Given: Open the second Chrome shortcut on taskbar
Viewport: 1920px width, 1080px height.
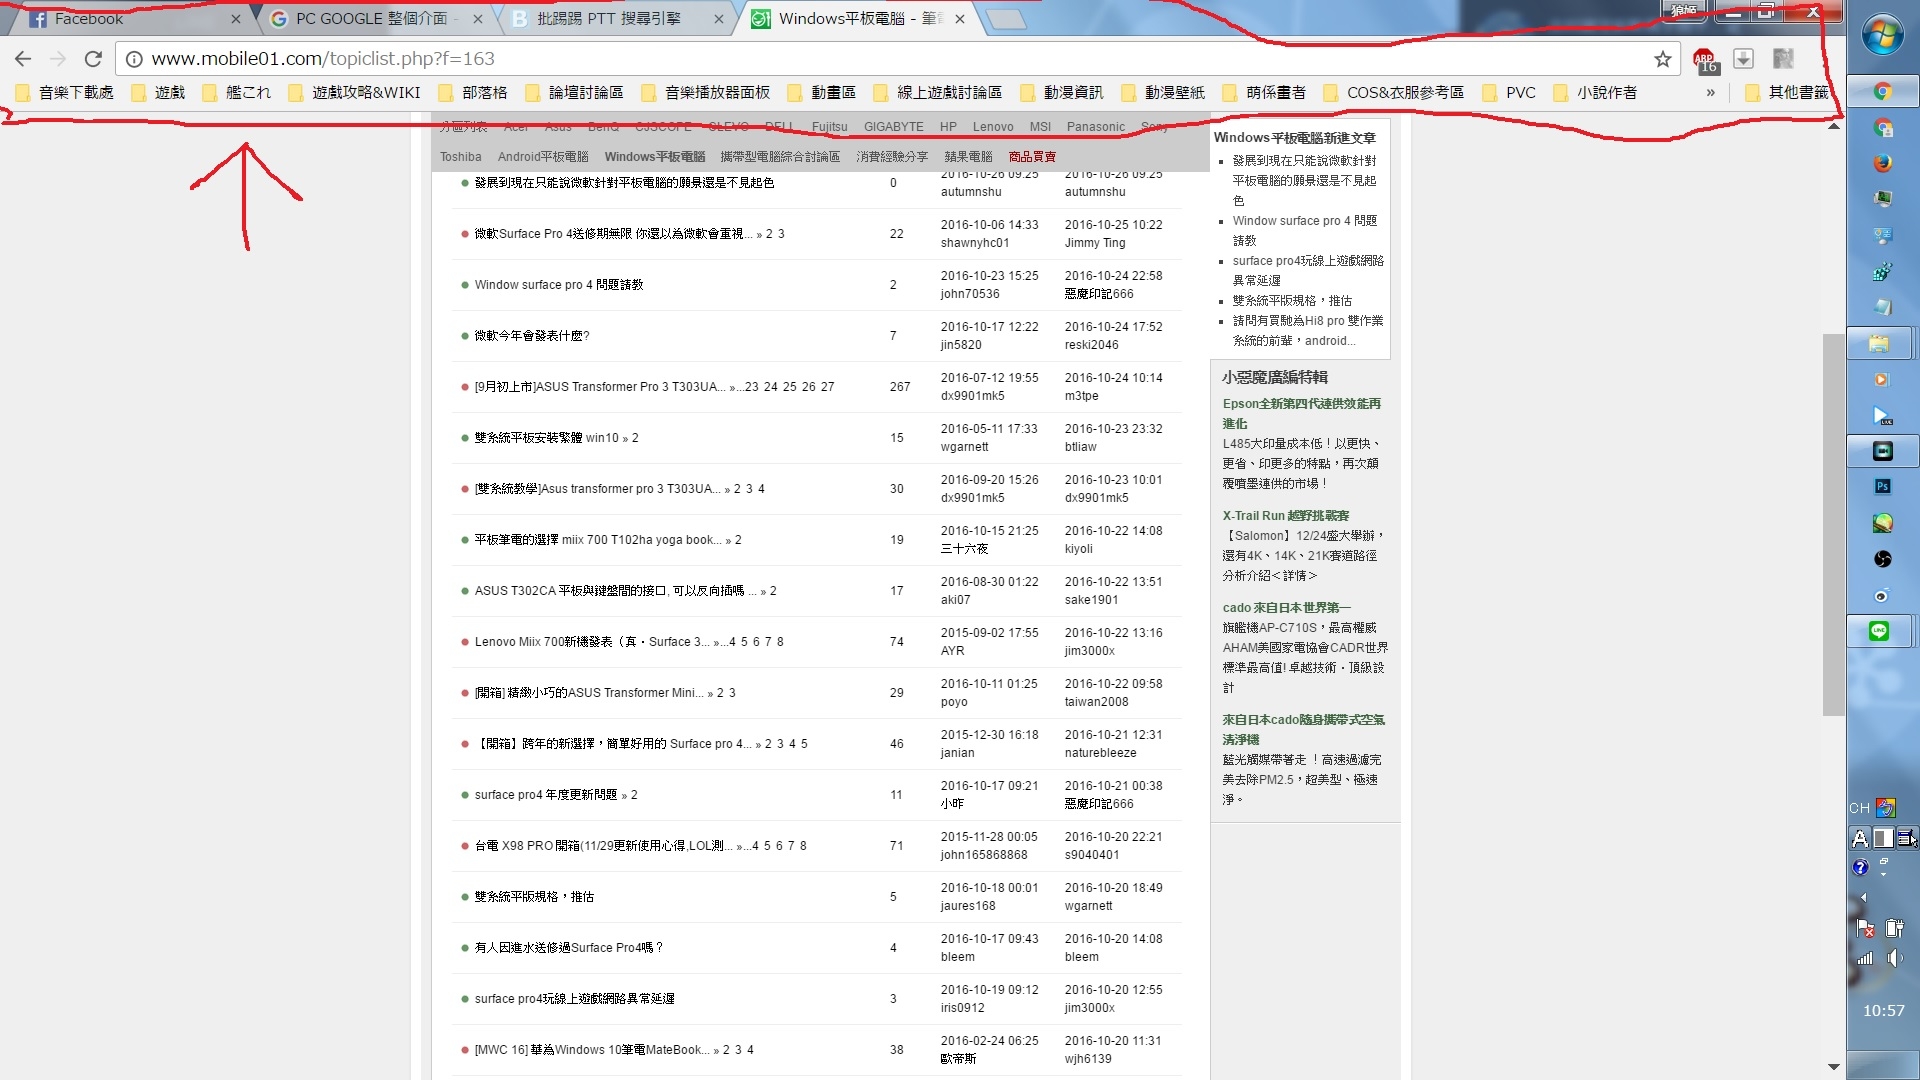Looking at the screenshot, I should click(1883, 127).
